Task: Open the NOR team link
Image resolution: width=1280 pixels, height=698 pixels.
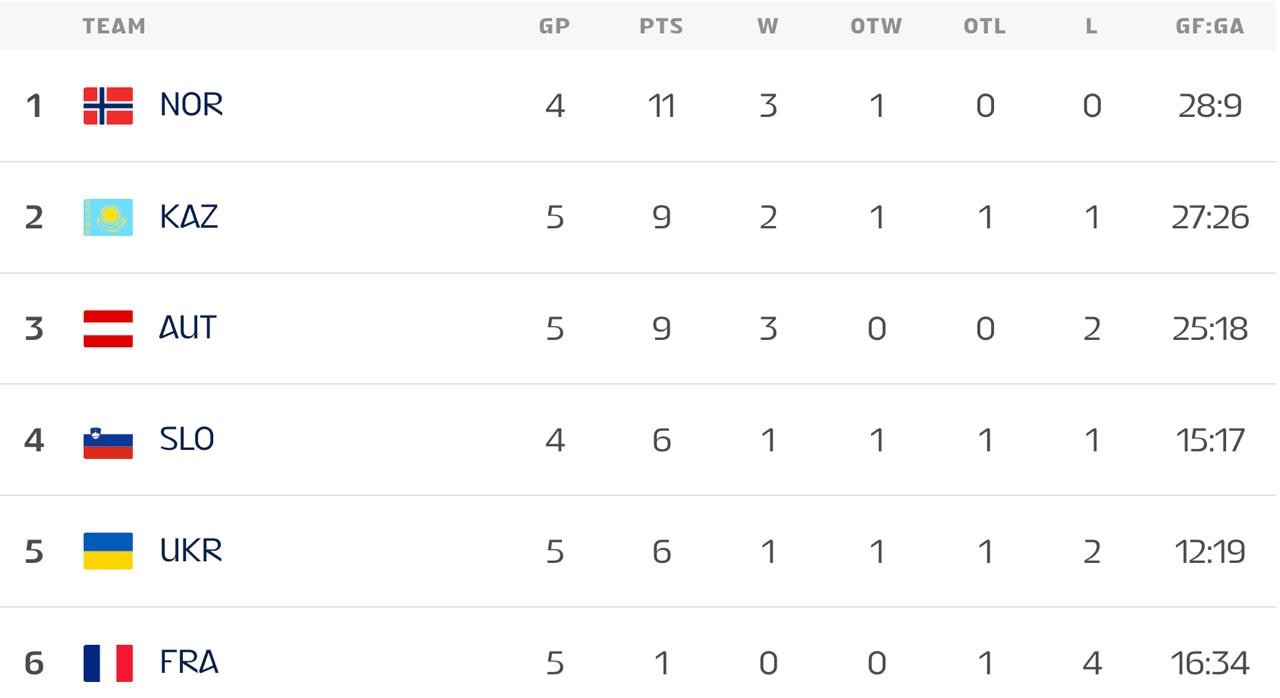Action: coord(191,105)
